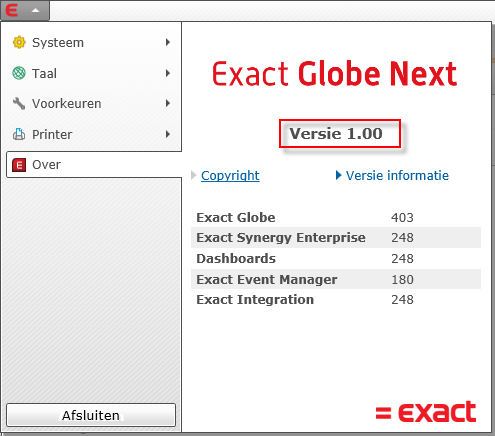Select the Exact Synergy Enterprise row
This screenshot has height=436, width=495.
coord(336,238)
